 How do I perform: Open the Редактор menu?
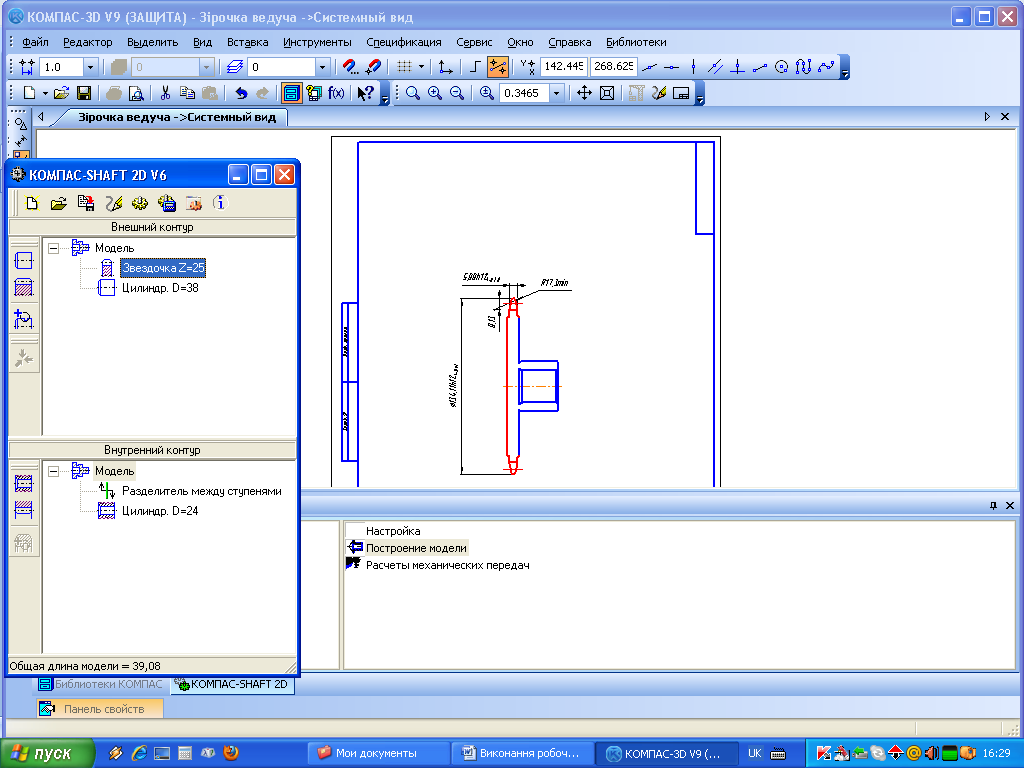pos(88,42)
